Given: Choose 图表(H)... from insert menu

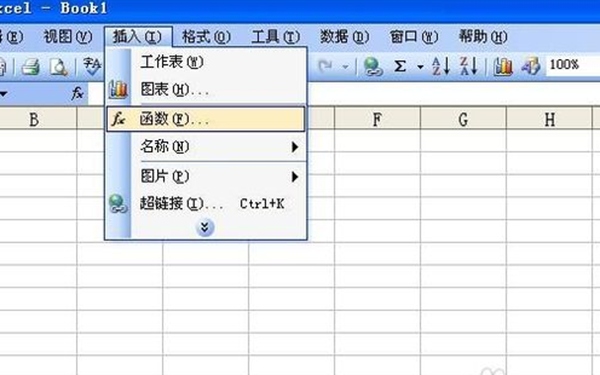Looking at the screenshot, I should point(206,90).
